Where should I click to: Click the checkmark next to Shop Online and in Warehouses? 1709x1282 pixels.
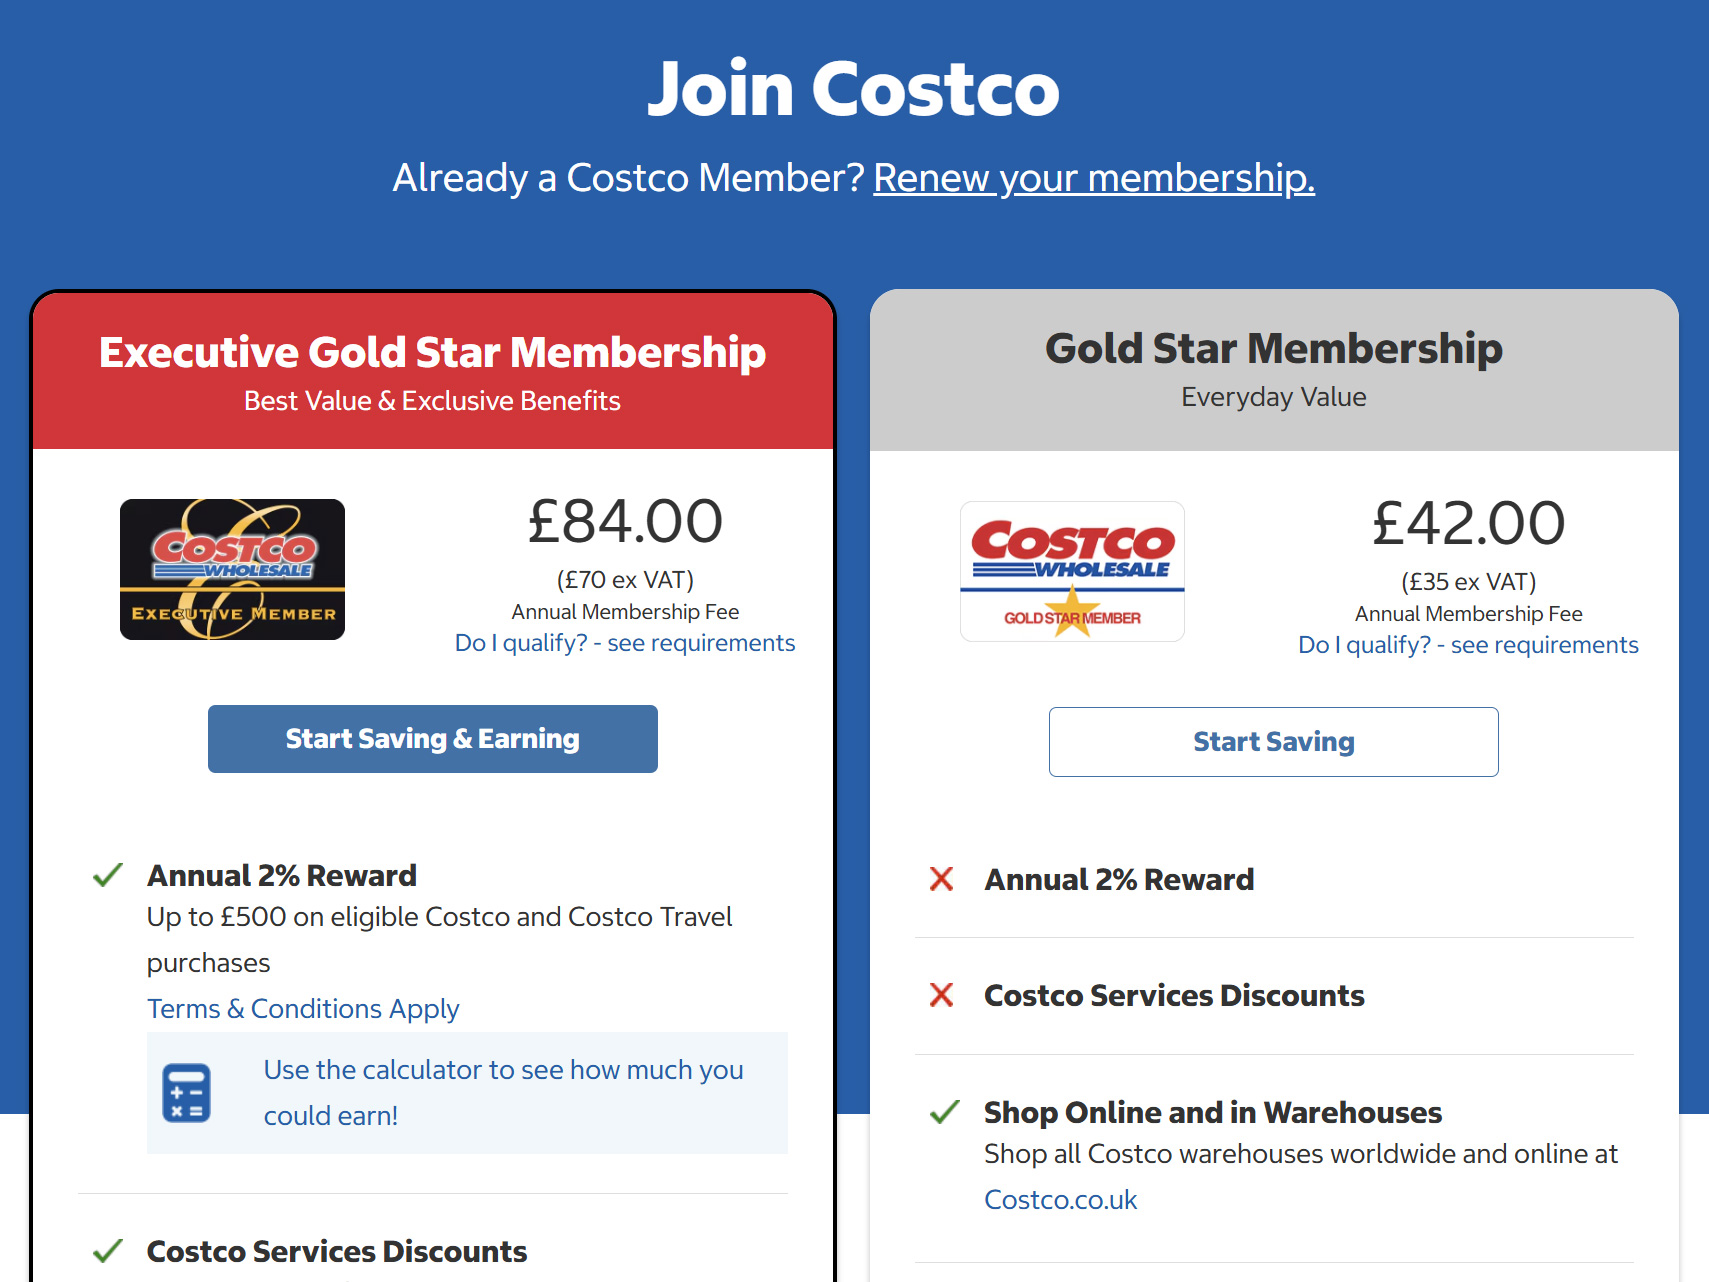[x=941, y=1111]
